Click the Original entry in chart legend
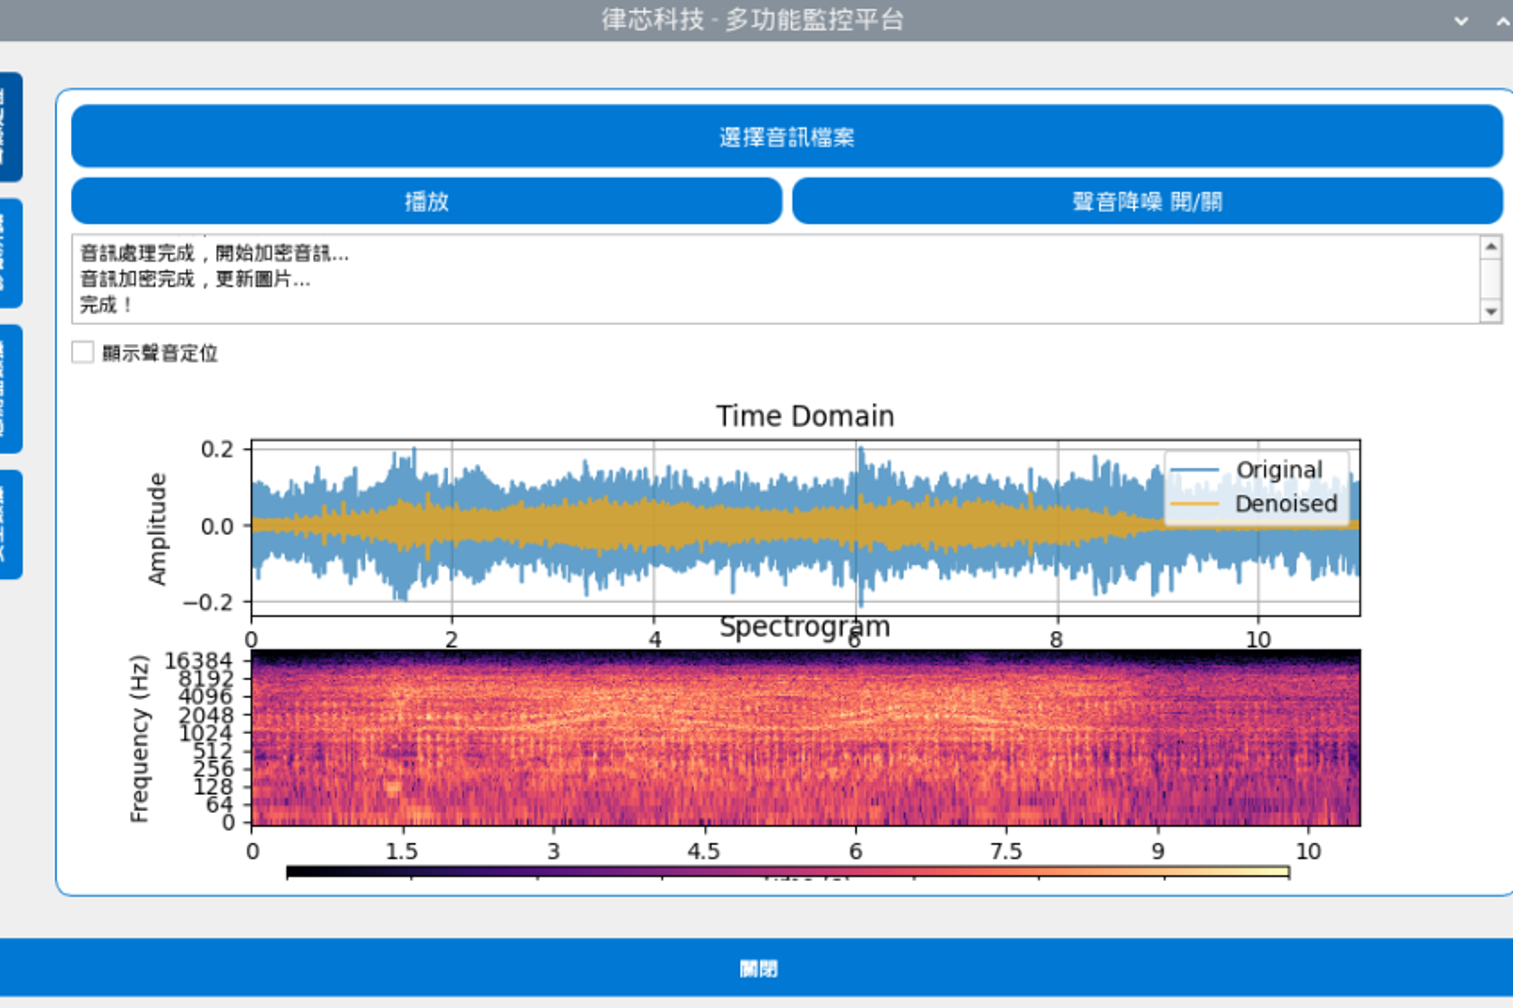Image resolution: width=1513 pixels, height=1008 pixels. pos(1277,470)
